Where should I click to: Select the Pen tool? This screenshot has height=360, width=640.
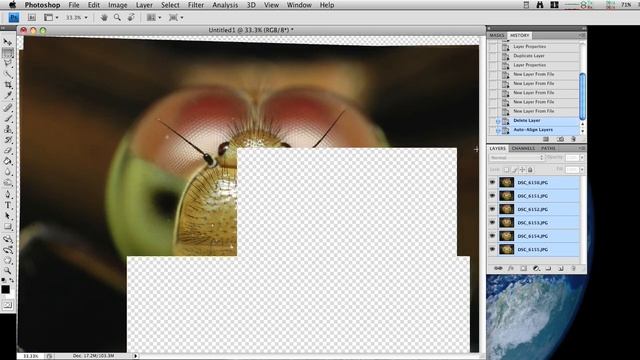pos(7,195)
